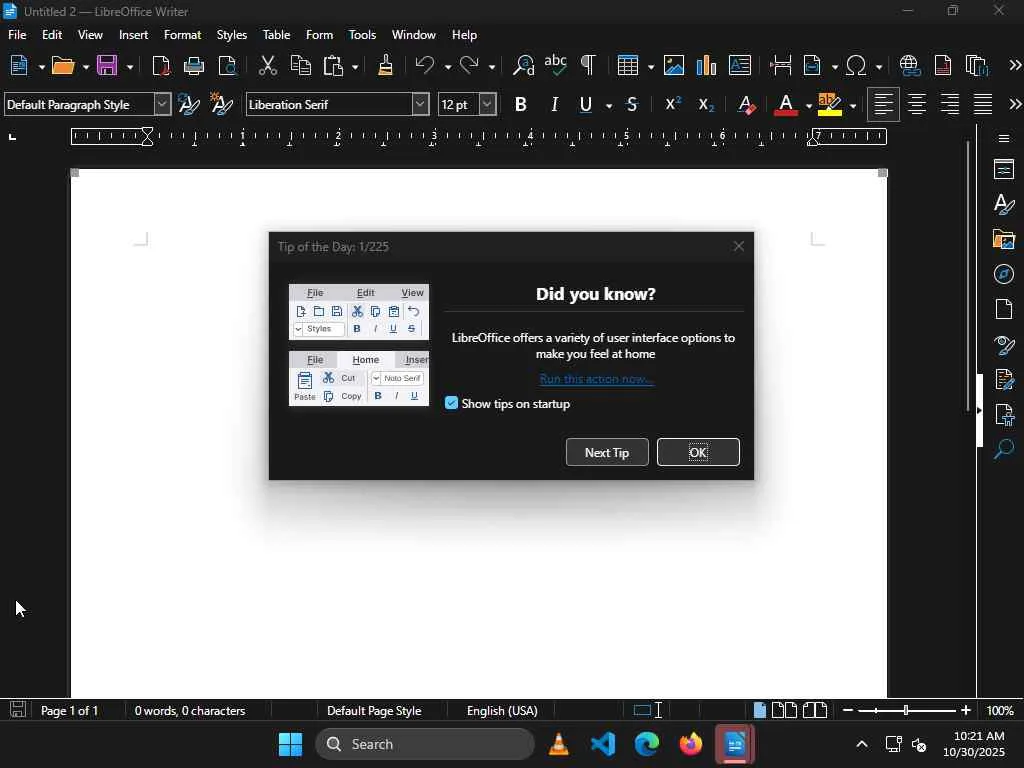Insert Table grid icon
The width and height of the screenshot is (1024, 768).
(x=628, y=66)
